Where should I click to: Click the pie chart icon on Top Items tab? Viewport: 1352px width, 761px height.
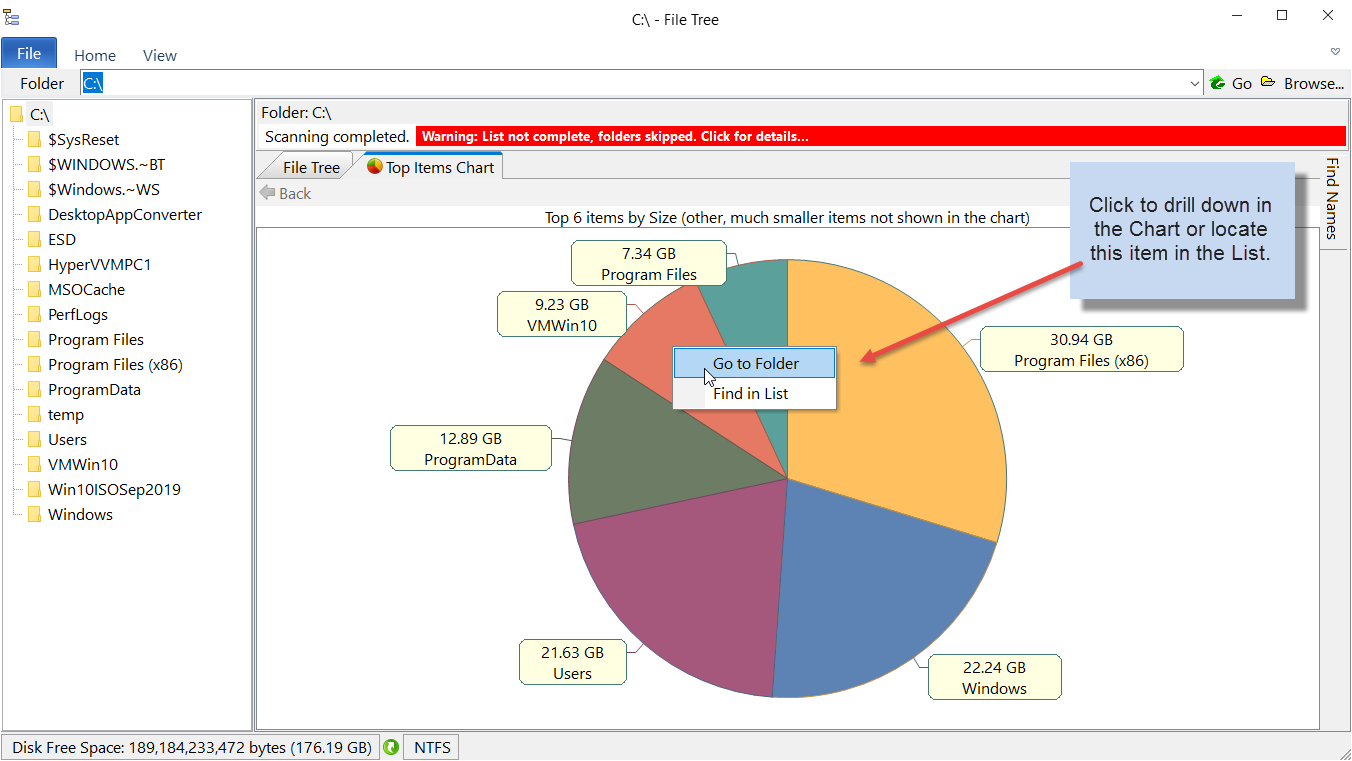click(375, 167)
